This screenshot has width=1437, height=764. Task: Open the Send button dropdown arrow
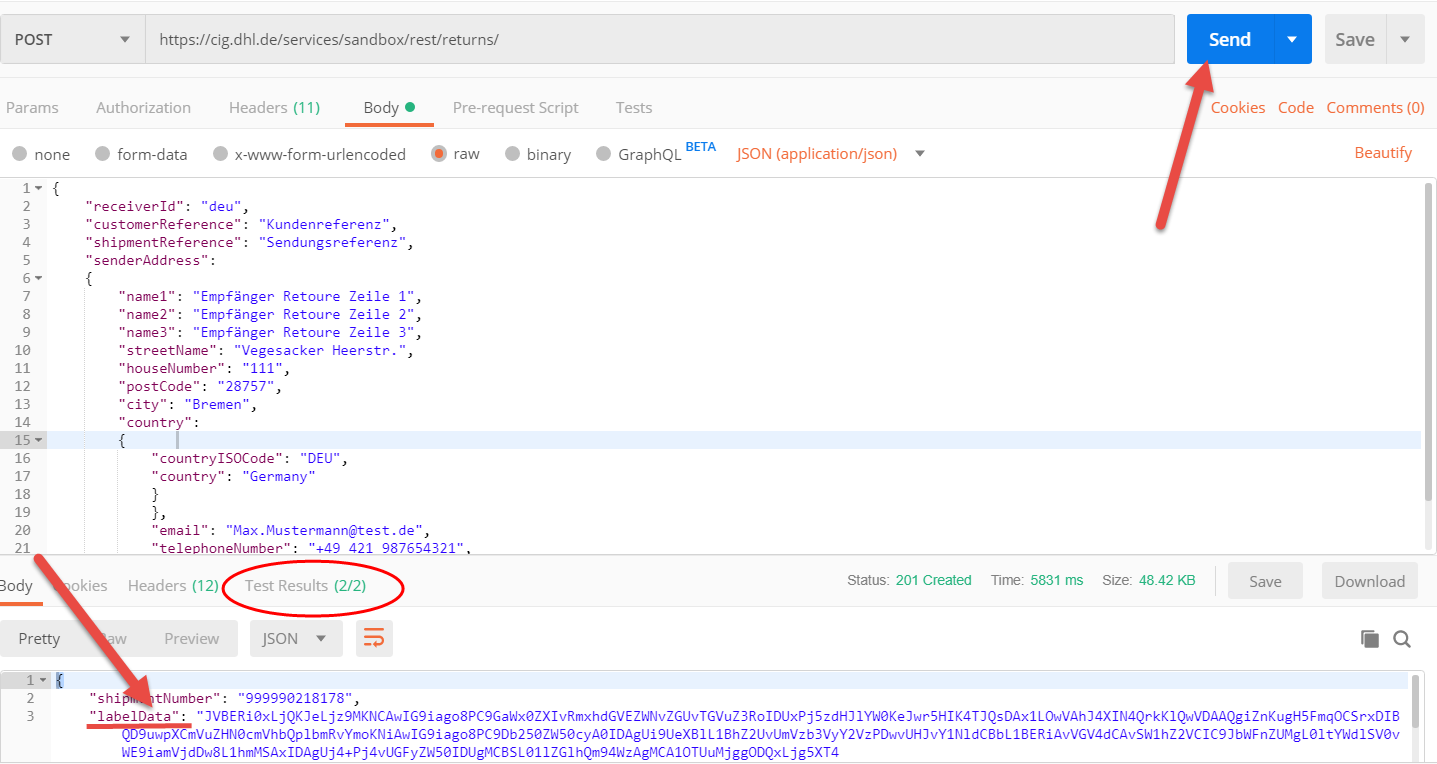[x=1290, y=38]
